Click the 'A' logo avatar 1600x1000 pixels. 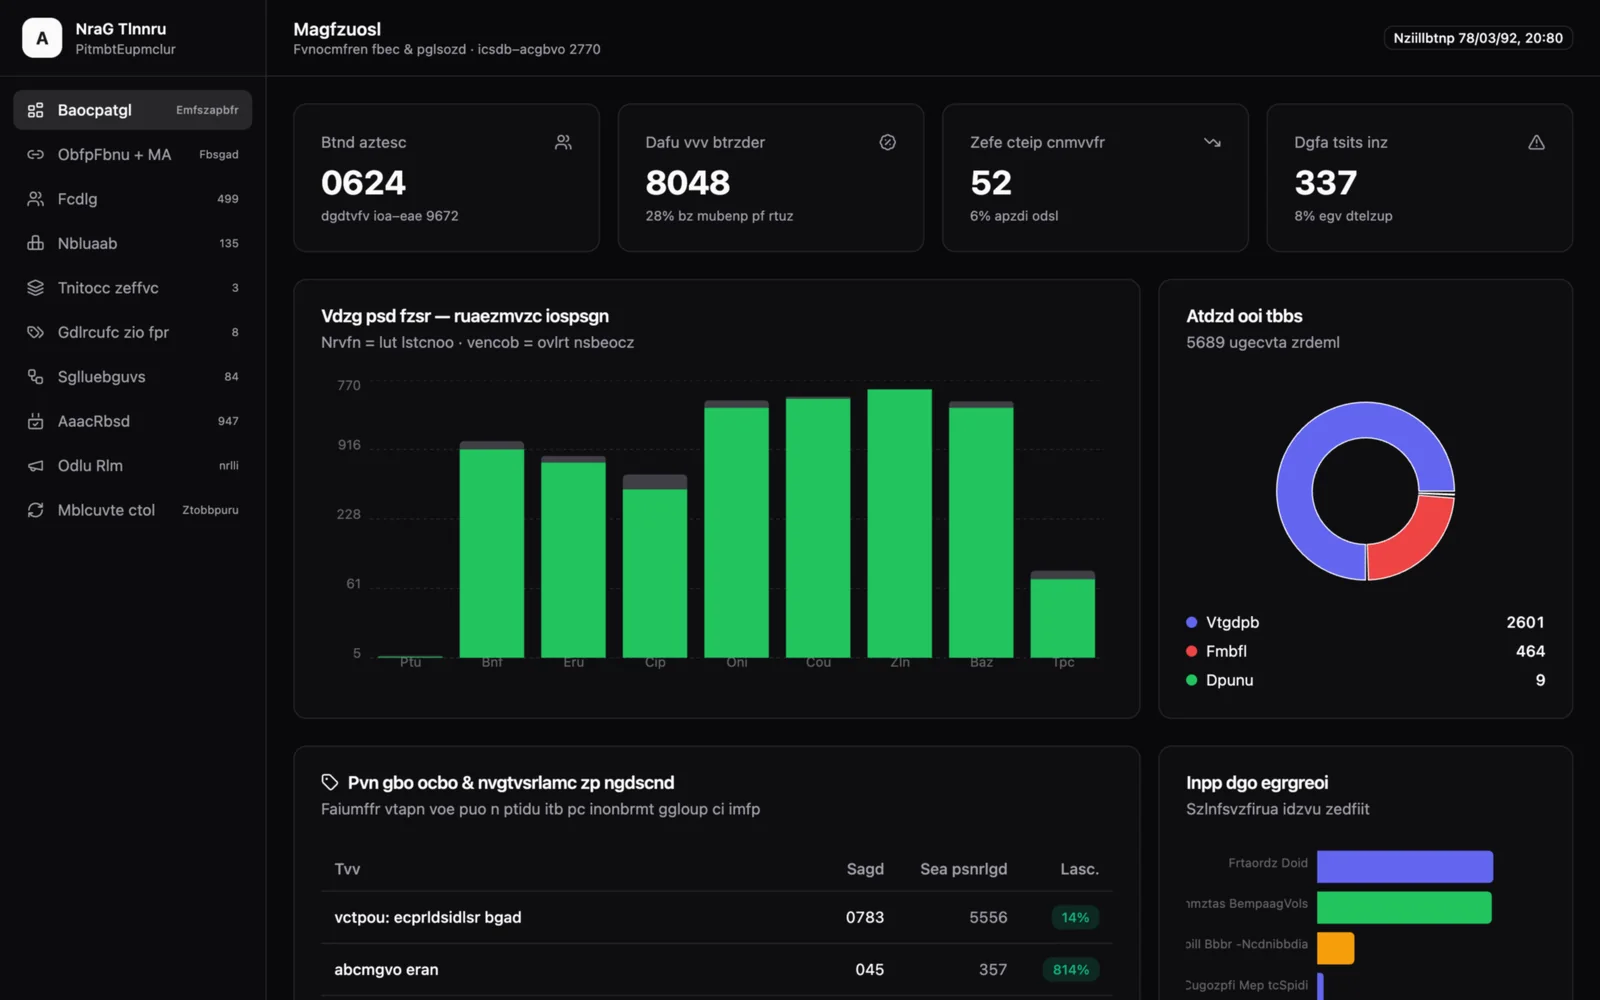(42, 38)
